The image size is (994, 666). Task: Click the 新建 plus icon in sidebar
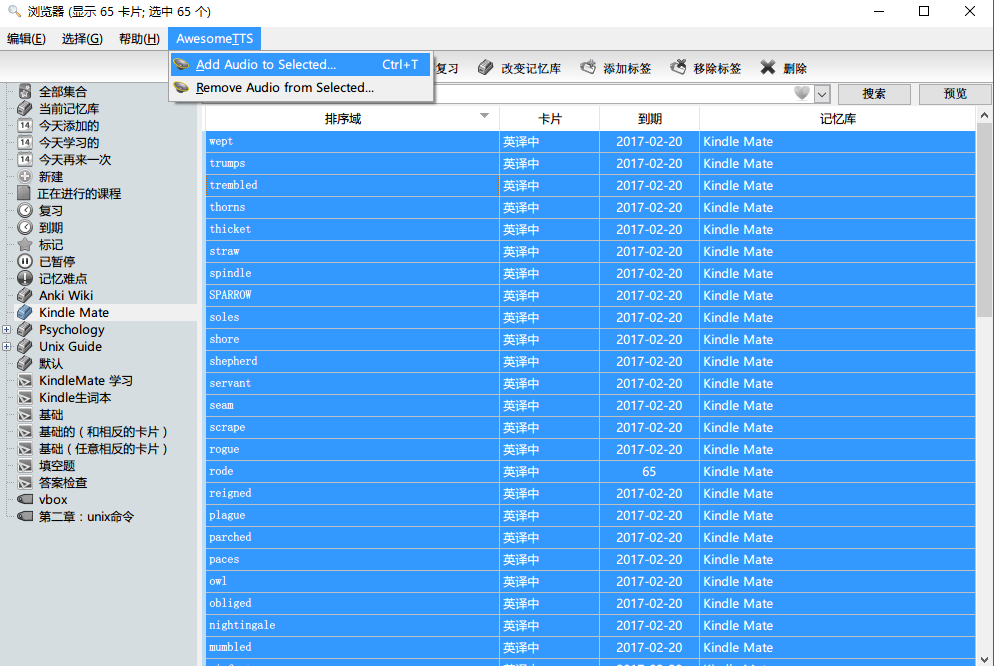click(25, 177)
